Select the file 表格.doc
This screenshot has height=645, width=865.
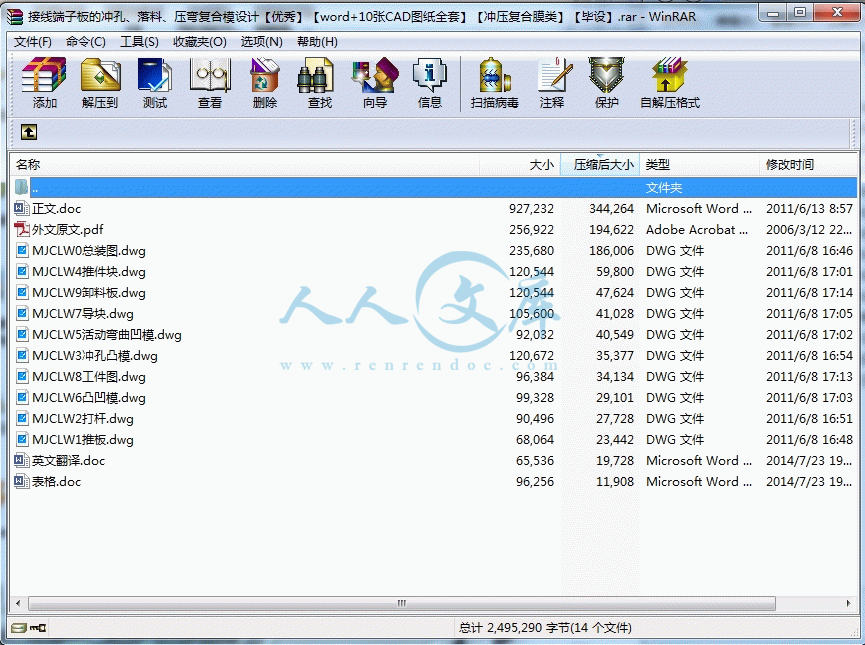coord(57,482)
